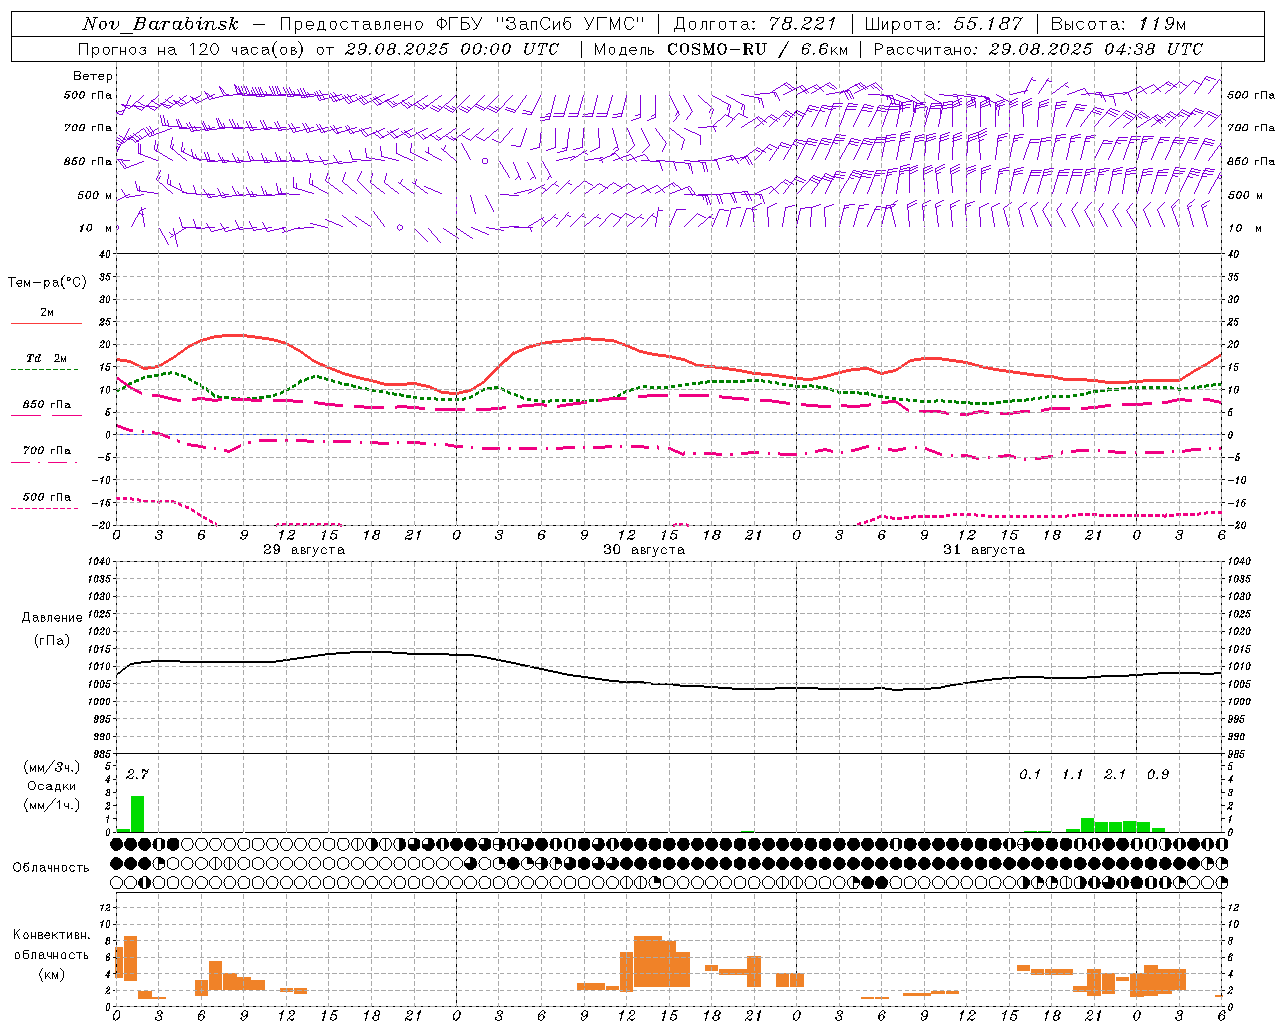The width and height of the screenshot is (1280, 1024).
Task: Click the red 2м legend line
Action: [x=47, y=323]
